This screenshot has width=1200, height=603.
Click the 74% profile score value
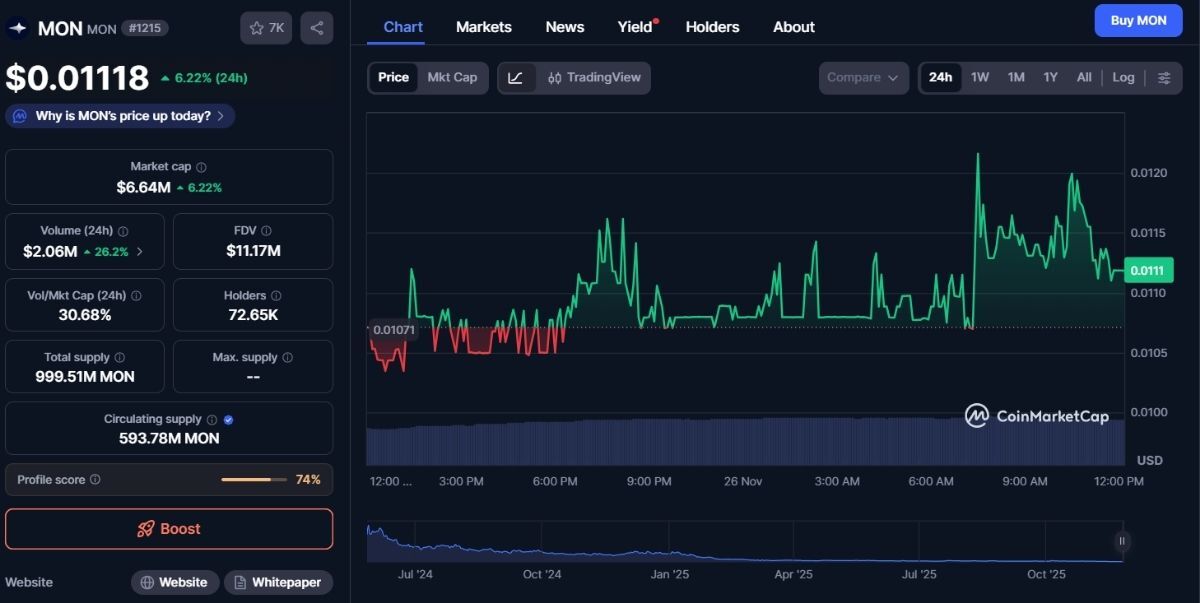tap(308, 480)
